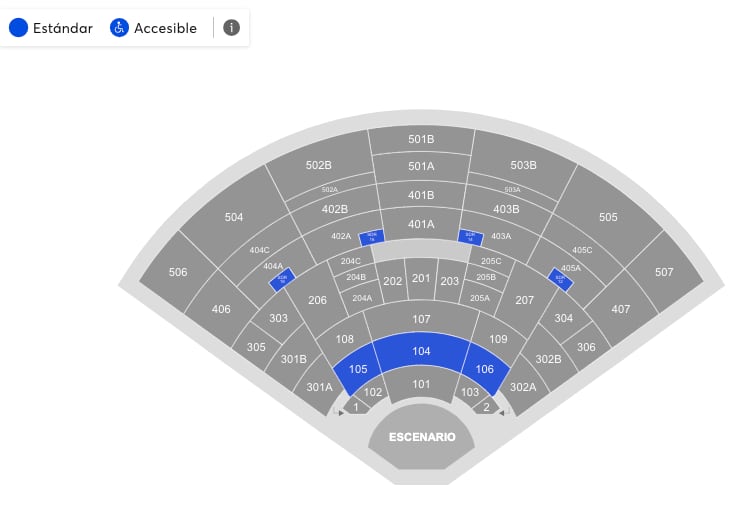Image resolution: width=745 pixels, height=509 pixels.
Task: Click section 507 on far right
Action: pos(664,272)
